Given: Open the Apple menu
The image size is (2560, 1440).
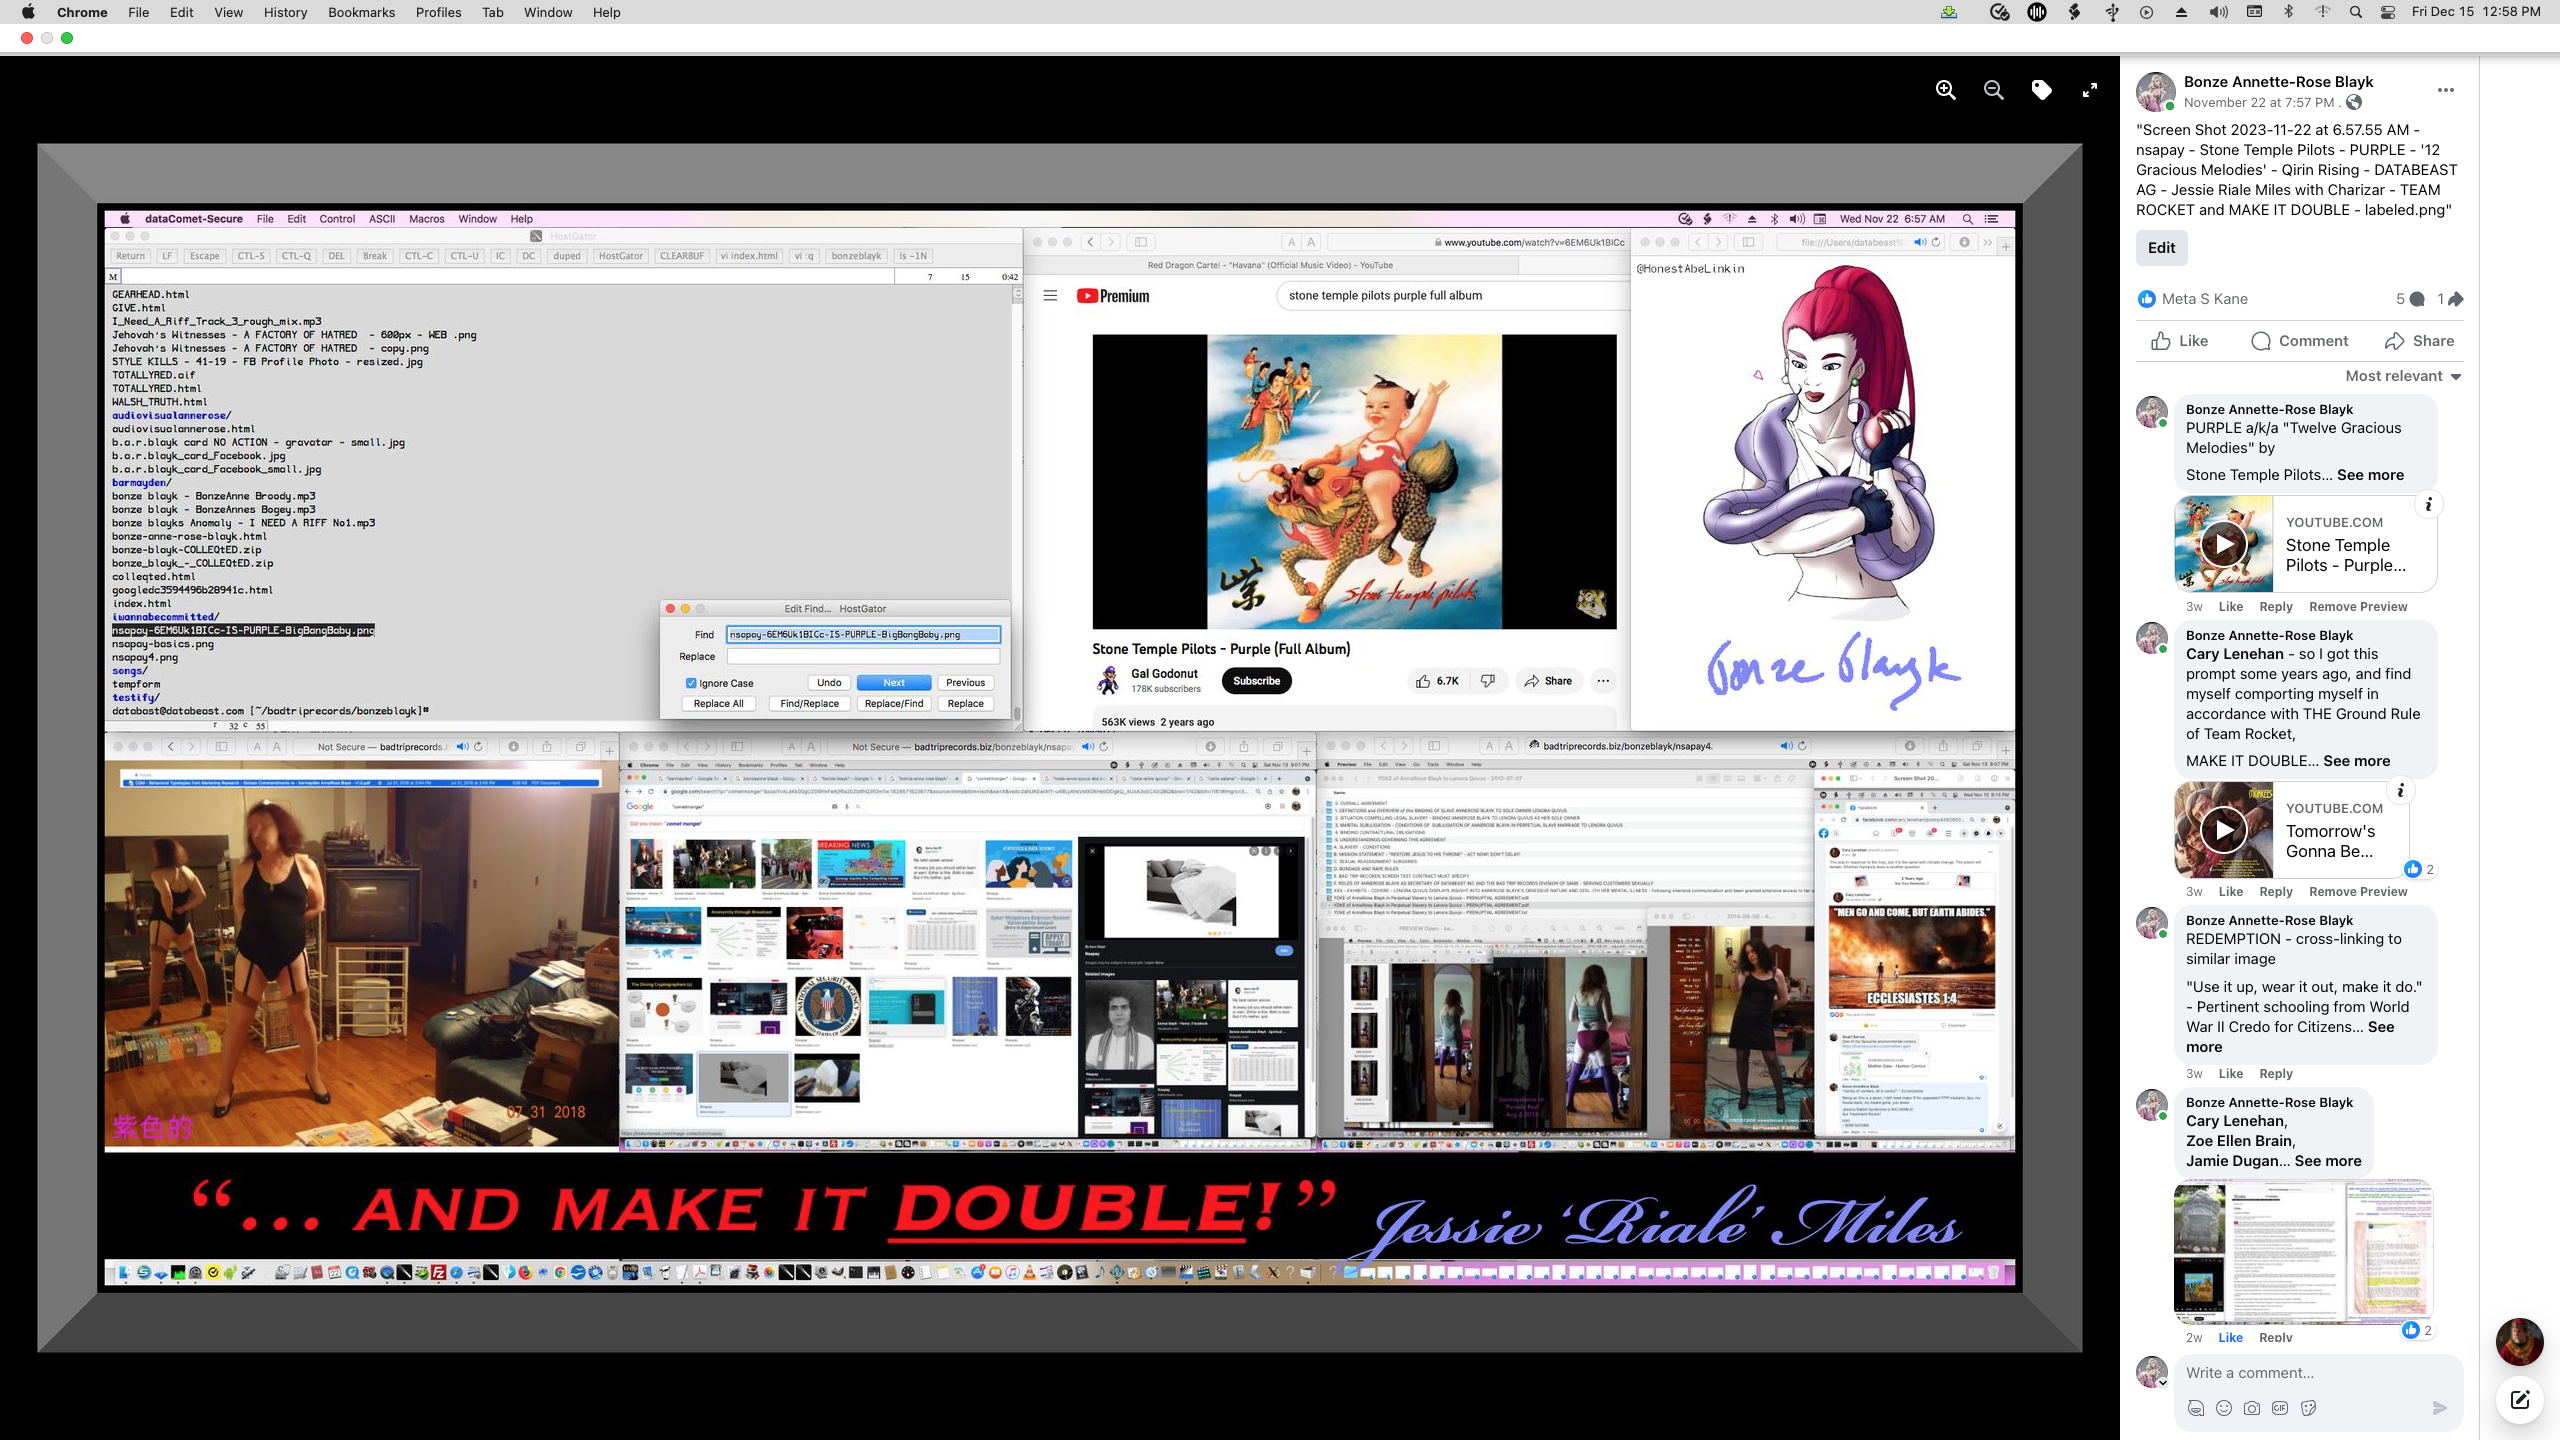Looking at the screenshot, I should pos(28,12).
